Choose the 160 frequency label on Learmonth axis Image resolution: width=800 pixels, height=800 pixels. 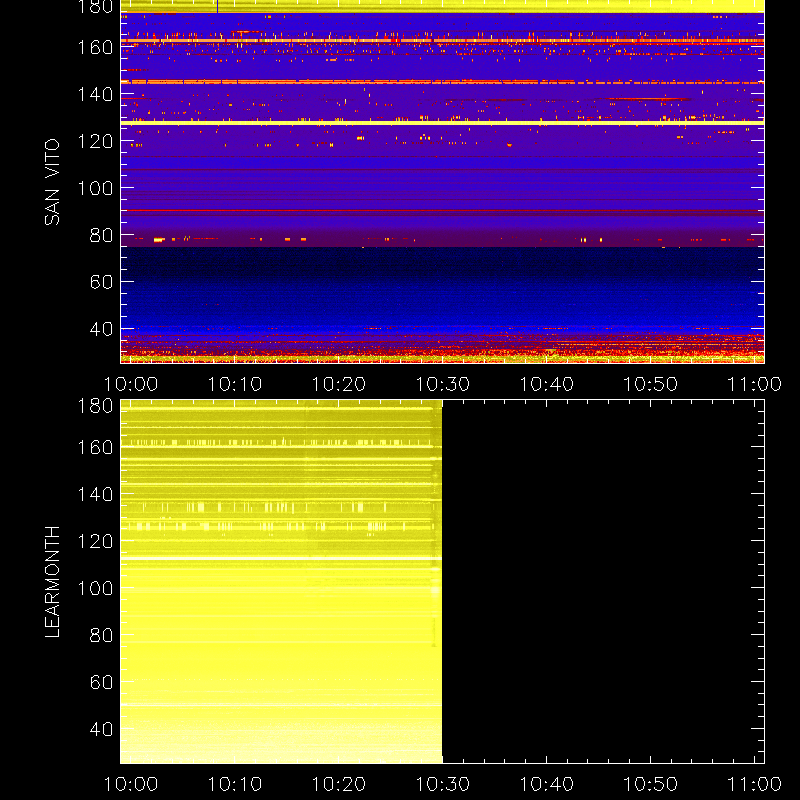pyautogui.click(x=95, y=447)
